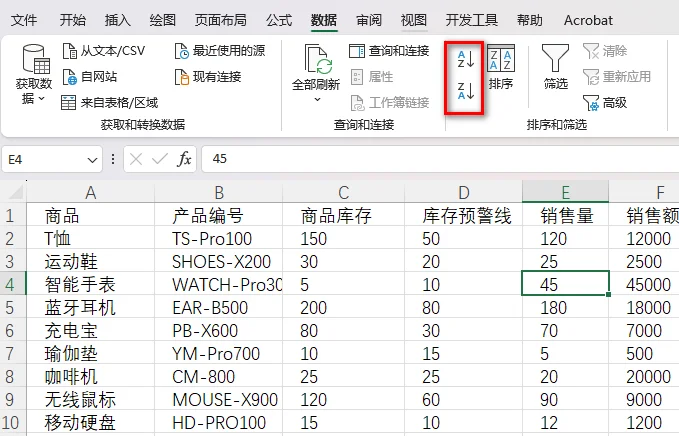Select row 10 header
The width and height of the screenshot is (679, 436).
[12, 422]
